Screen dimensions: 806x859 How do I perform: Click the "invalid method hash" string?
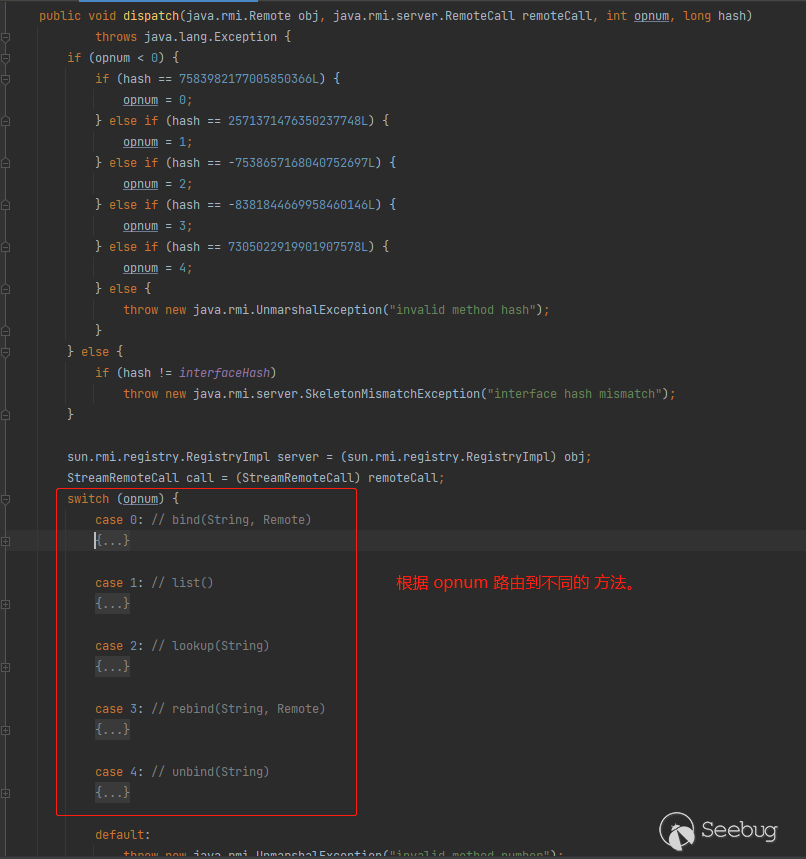(x=462, y=310)
